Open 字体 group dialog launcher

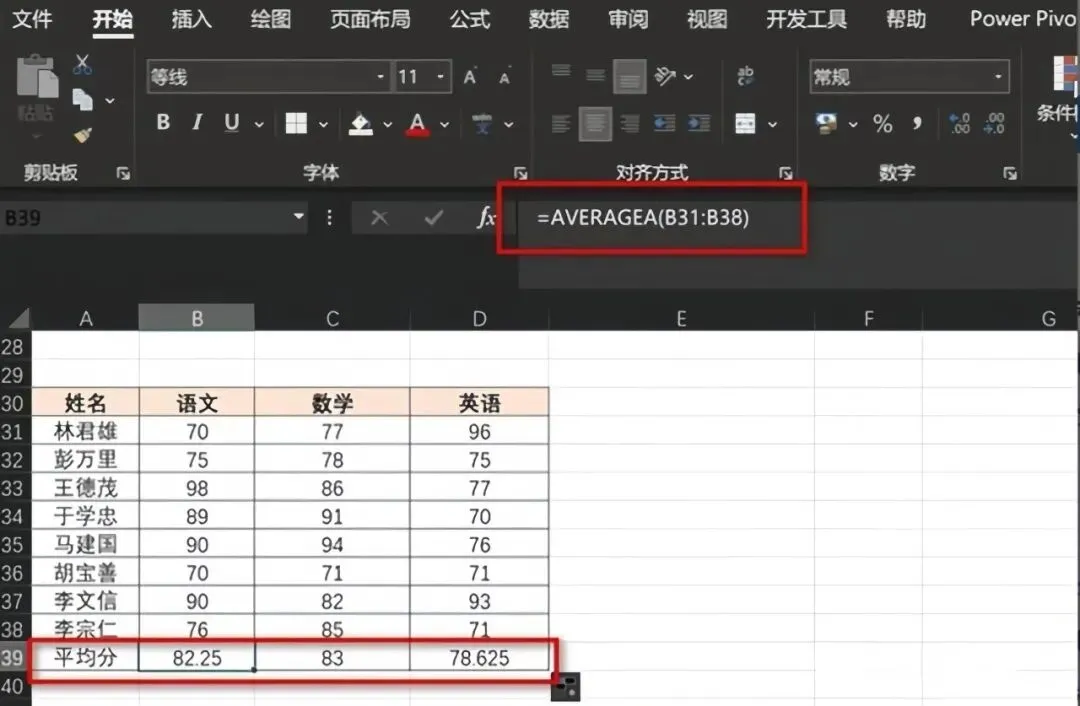pos(521,174)
